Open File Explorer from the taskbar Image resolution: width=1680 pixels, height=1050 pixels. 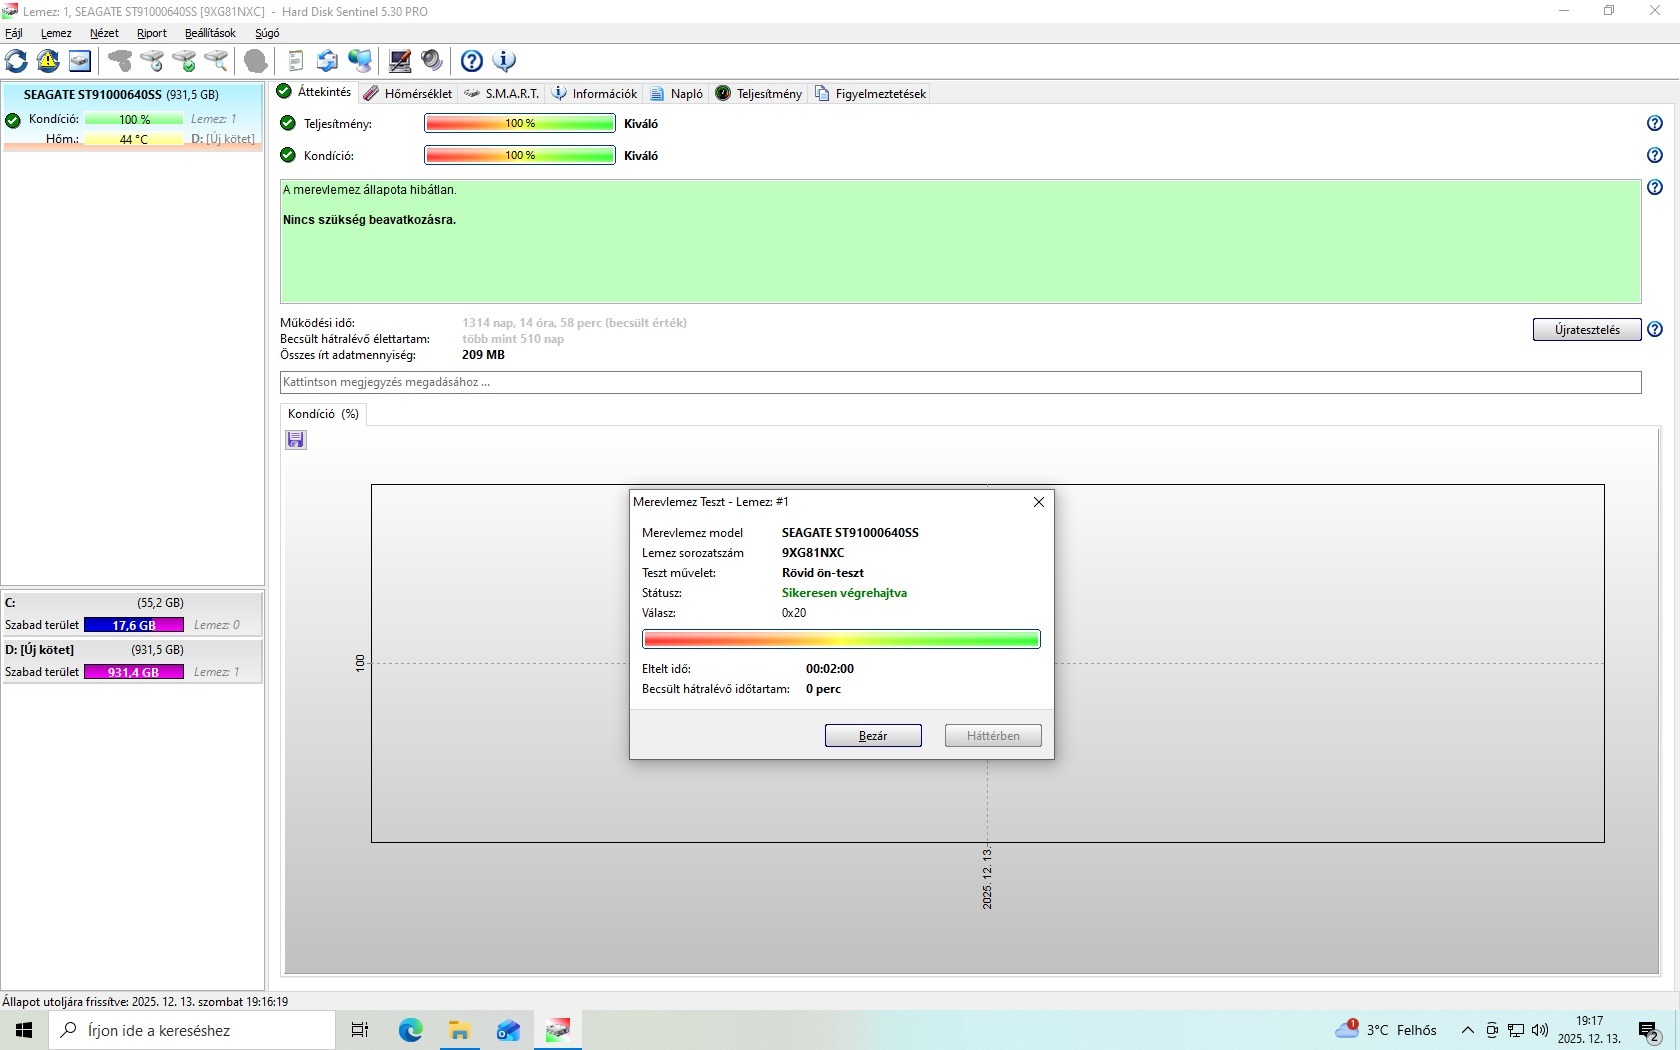coord(459,1030)
